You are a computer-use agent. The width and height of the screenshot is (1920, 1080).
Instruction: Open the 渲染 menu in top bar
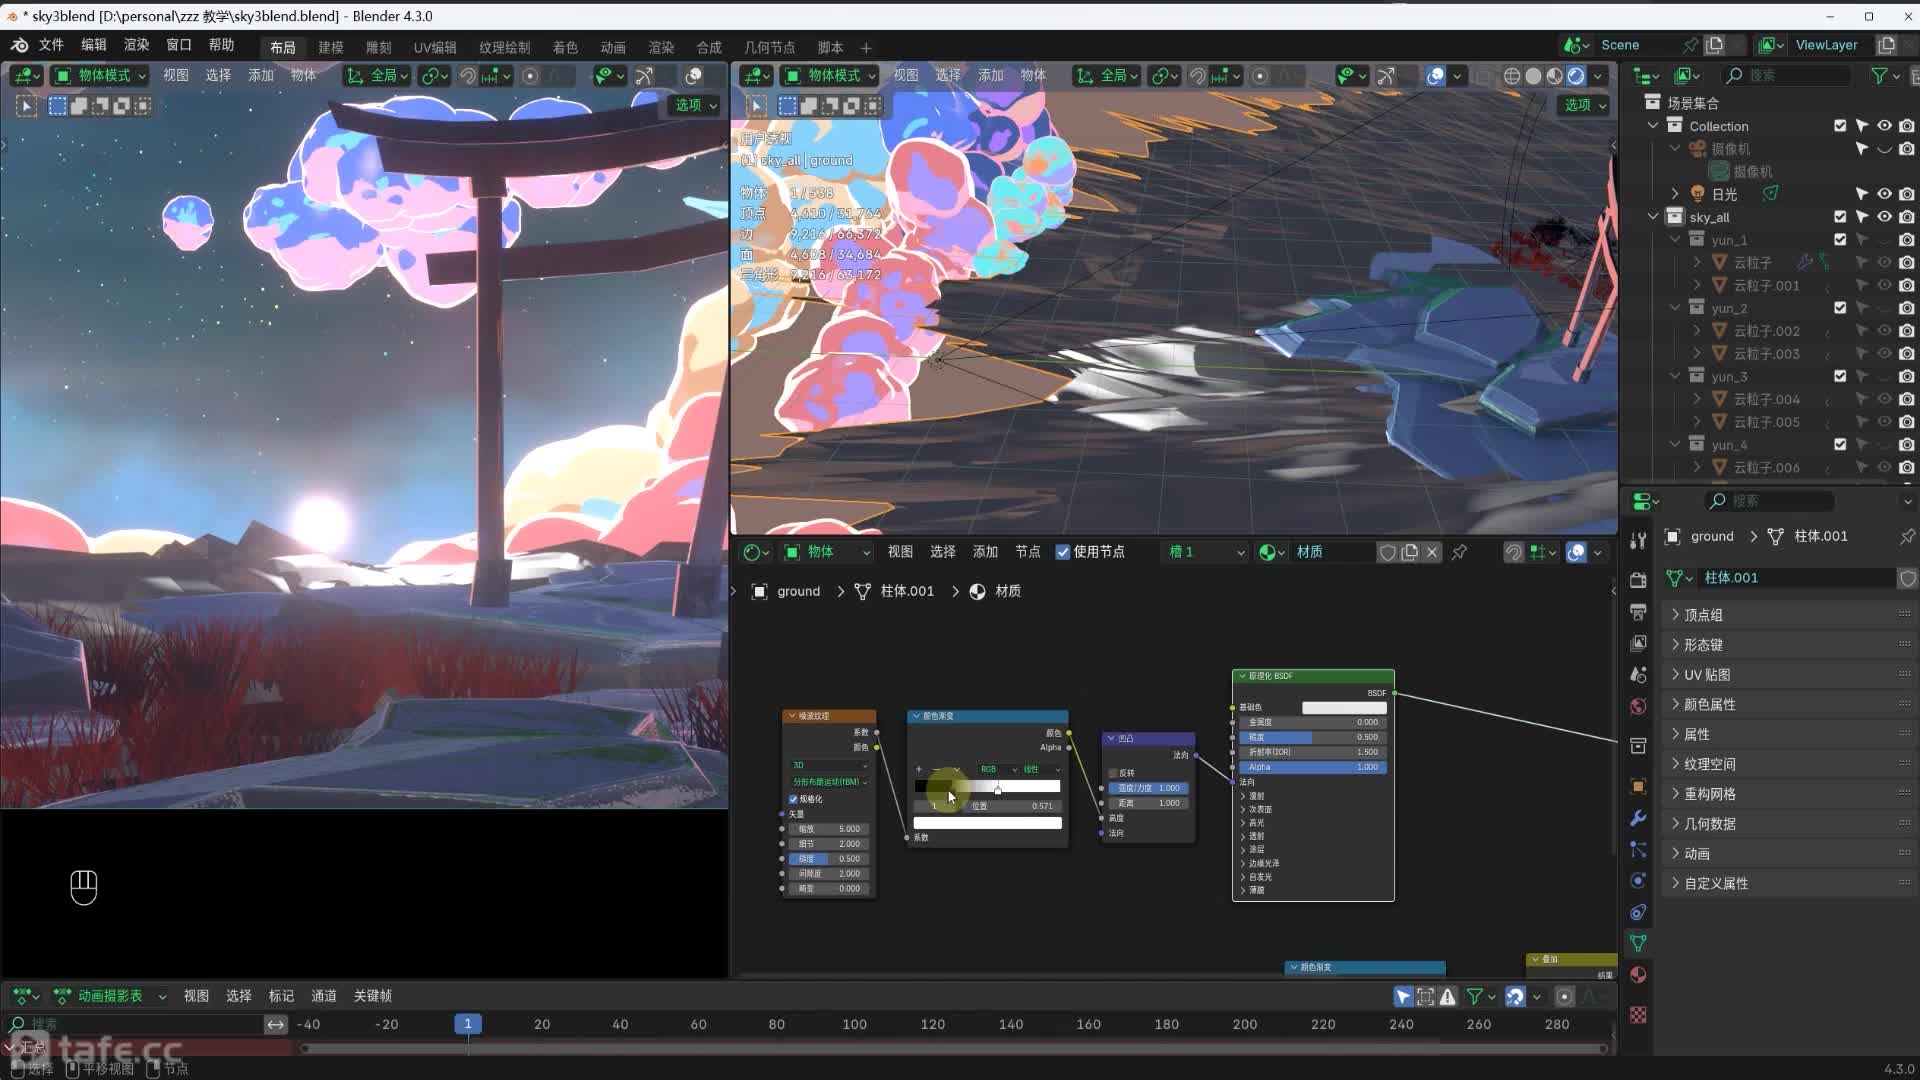point(136,45)
